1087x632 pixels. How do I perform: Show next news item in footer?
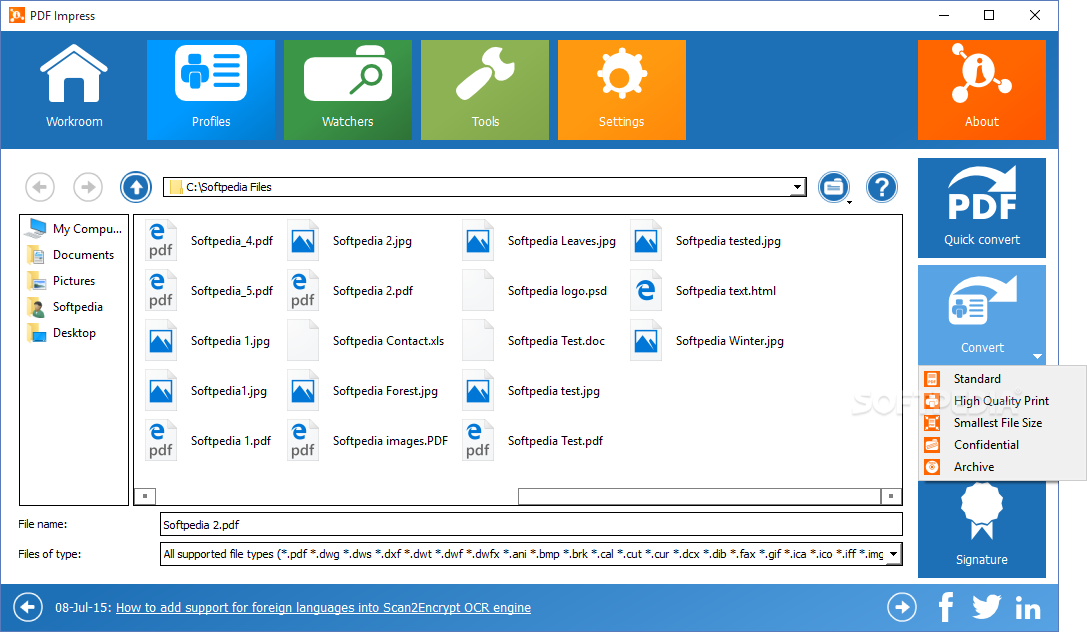(x=902, y=608)
